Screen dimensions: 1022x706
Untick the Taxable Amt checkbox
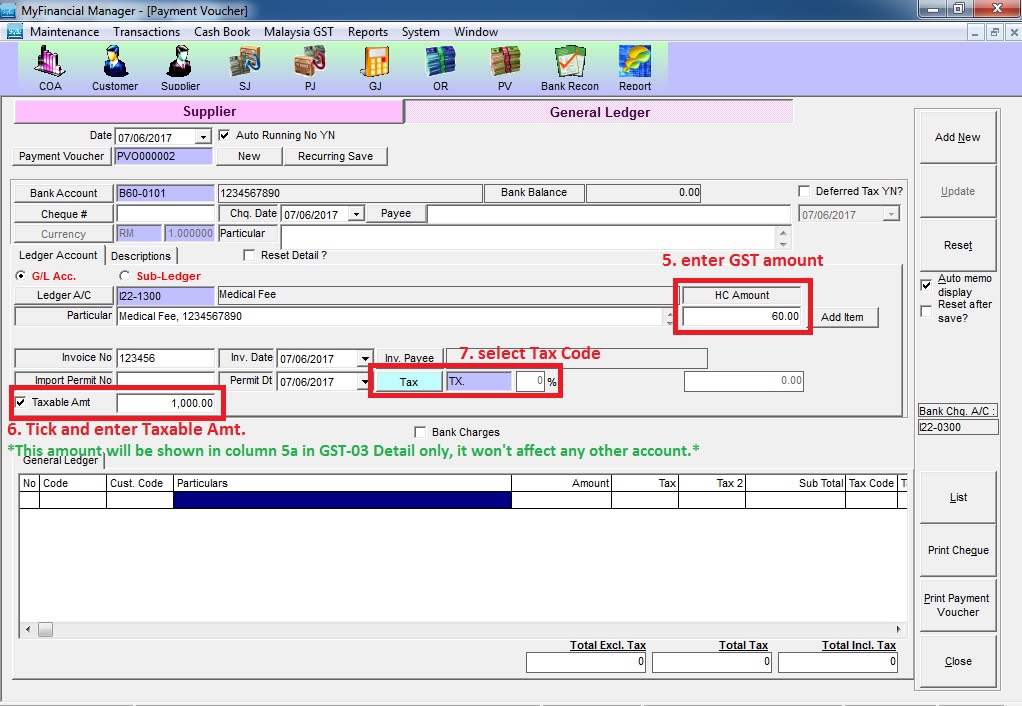pos(22,403)
